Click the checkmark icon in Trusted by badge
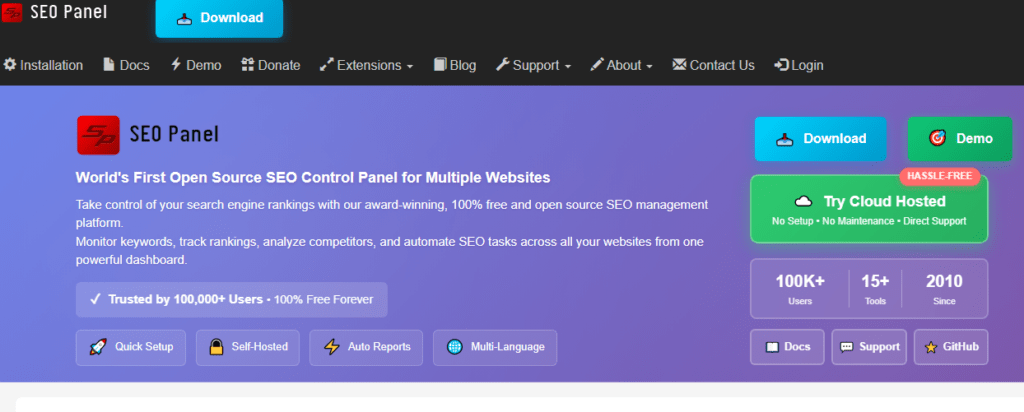Screen dimensions: 1024x412 point(95,300)
